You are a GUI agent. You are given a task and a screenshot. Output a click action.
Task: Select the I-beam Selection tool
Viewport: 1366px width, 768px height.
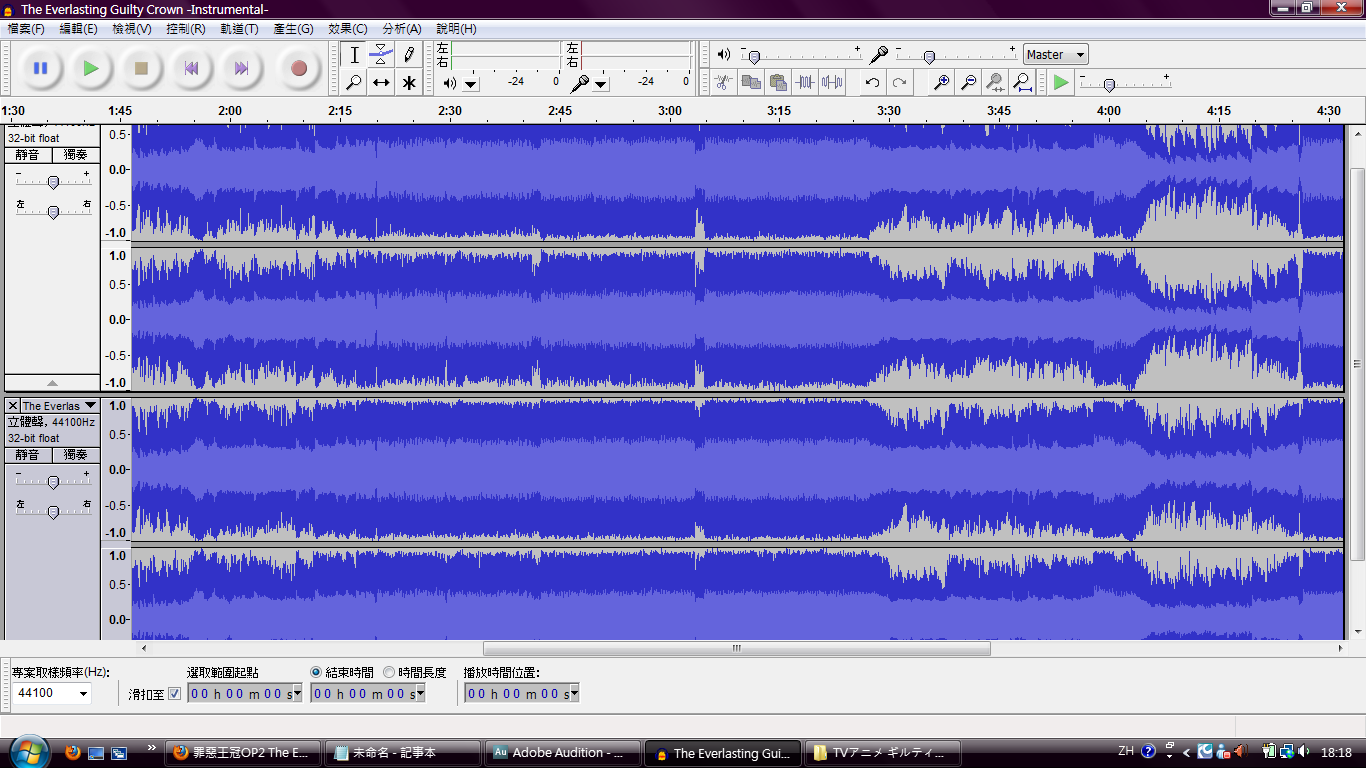click(x=354, y=55)
